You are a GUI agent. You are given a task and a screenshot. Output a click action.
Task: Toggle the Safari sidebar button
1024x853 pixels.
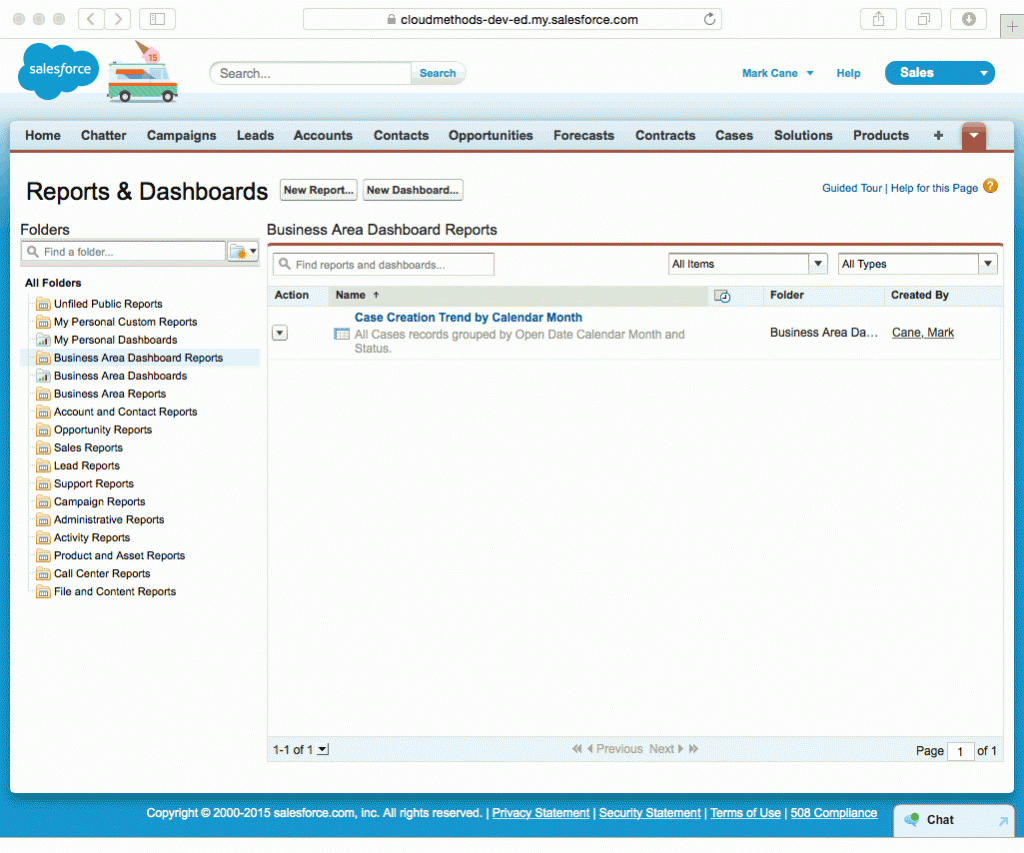coord(157,19)
